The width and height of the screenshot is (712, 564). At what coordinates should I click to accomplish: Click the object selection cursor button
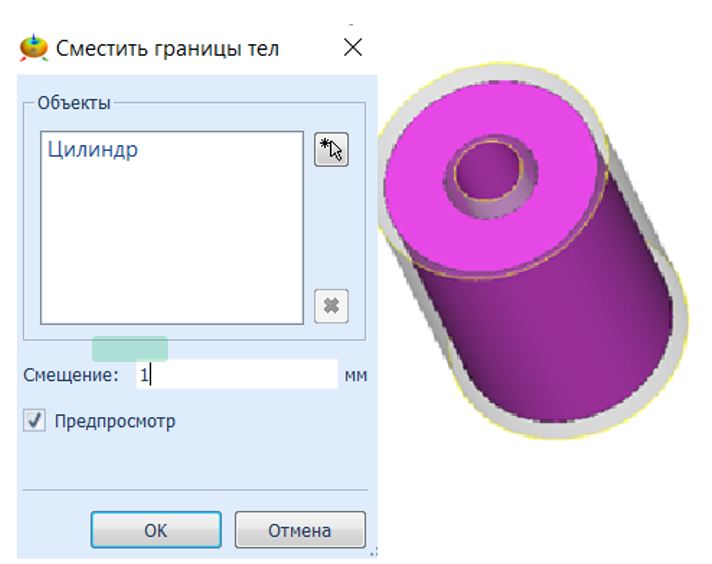tap(331, 149)
